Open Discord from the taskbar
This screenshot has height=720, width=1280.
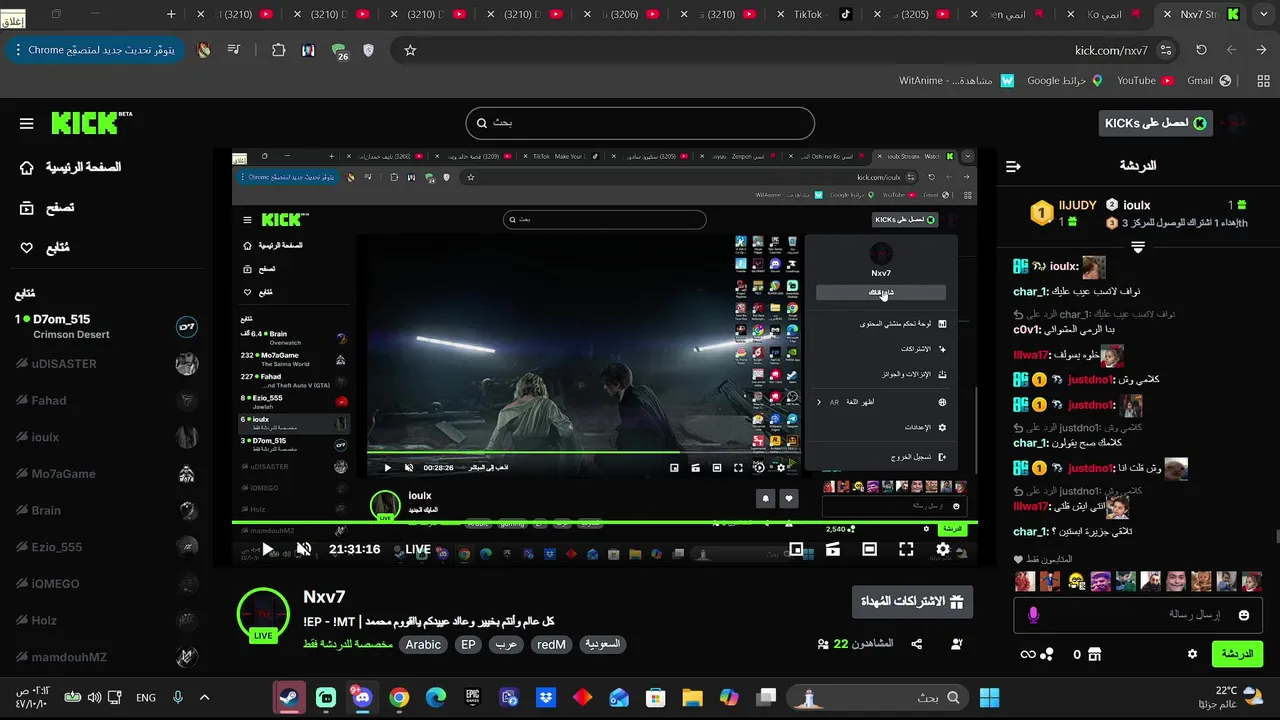pyautogui.click(x=362, y=697)
